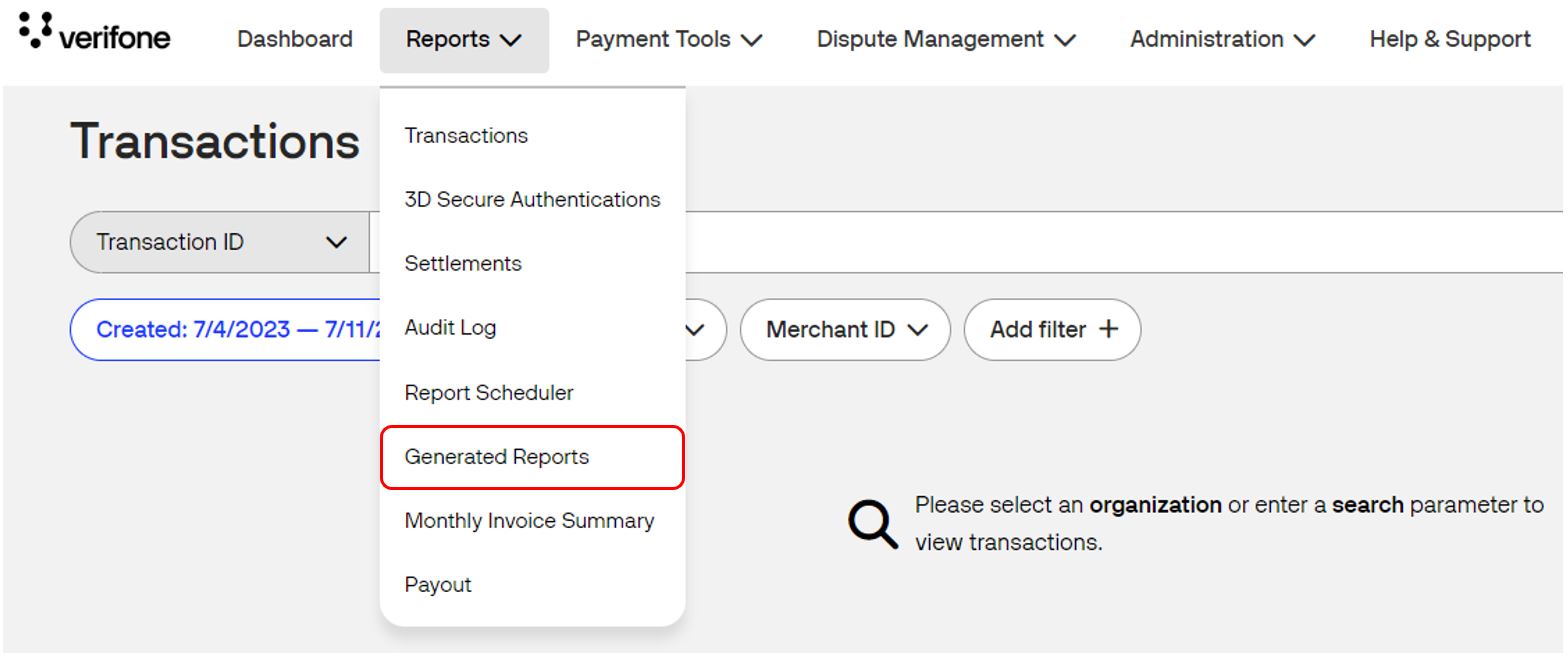This screenshot has width=1568, height=660.
Task: Collapse the Reports dropdown menu
Action: [464, 40]
